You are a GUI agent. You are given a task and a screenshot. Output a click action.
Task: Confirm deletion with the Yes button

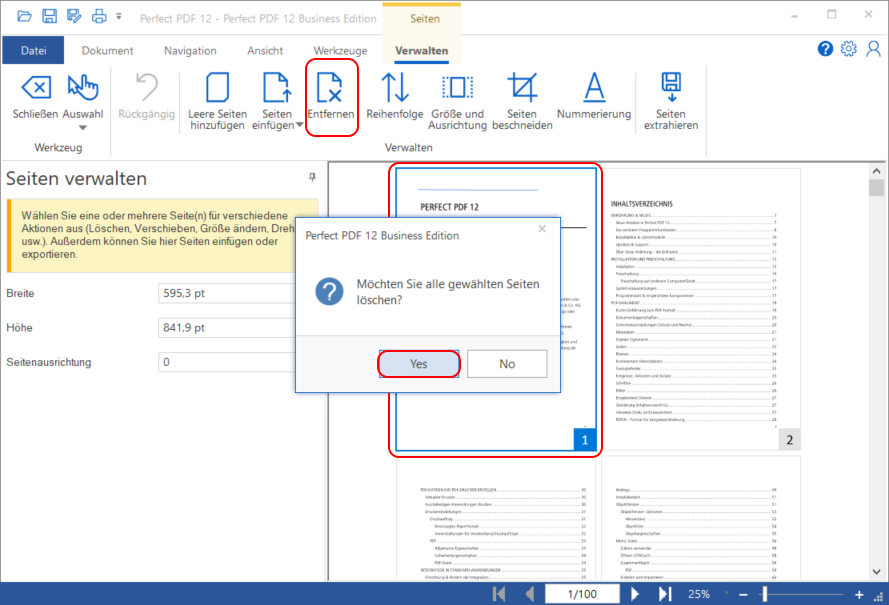(419, 364)
